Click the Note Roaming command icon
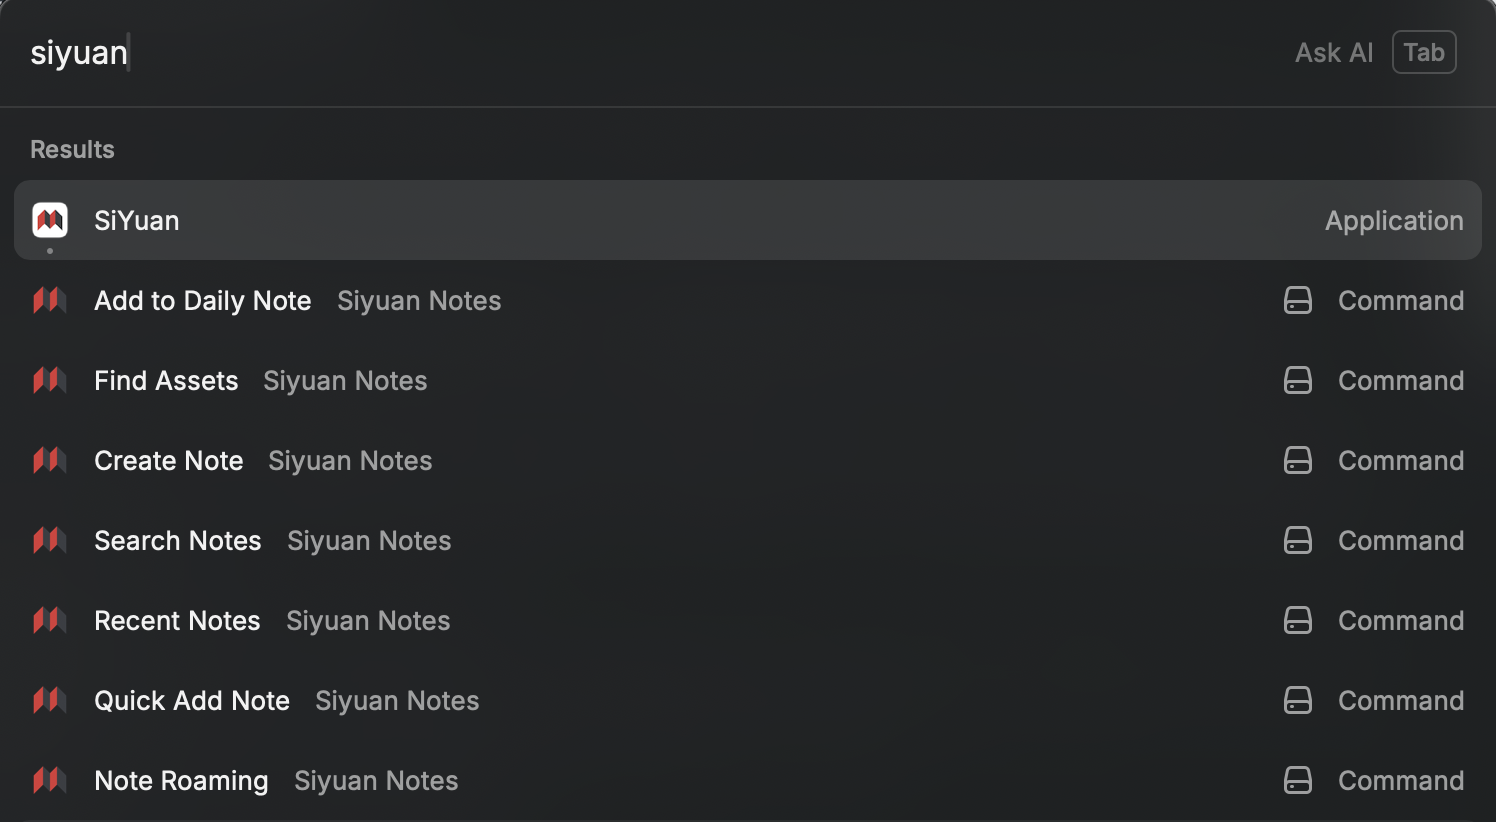Image resolution: width=1496 pixels, height=822 pixels. [50, 780]
